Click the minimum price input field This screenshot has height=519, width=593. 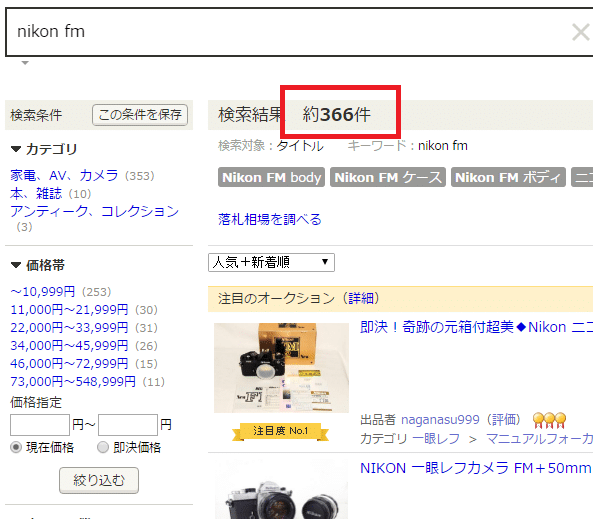coord(40,425)
